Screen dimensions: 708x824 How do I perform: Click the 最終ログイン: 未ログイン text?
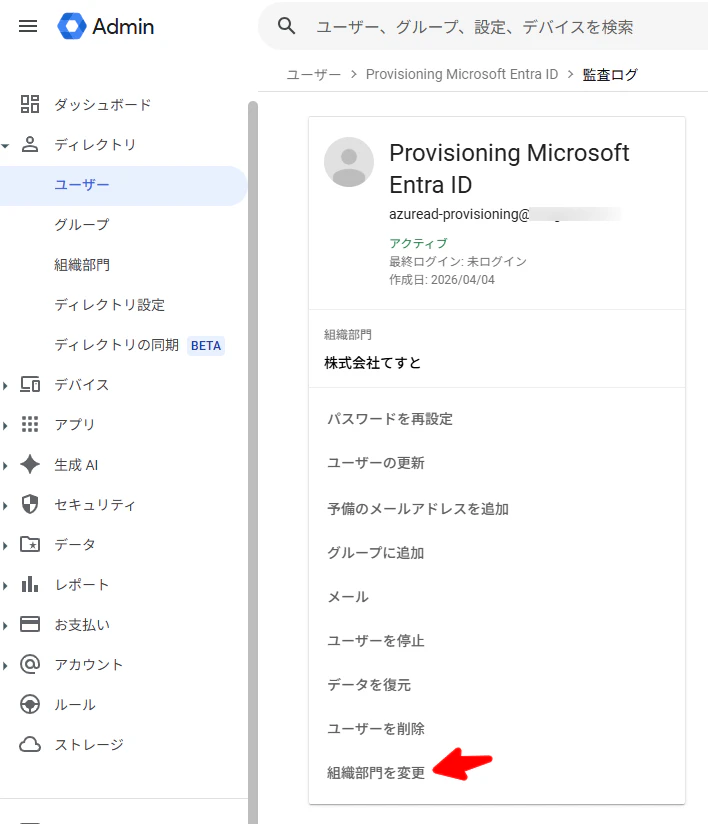[x=458, y=261]
